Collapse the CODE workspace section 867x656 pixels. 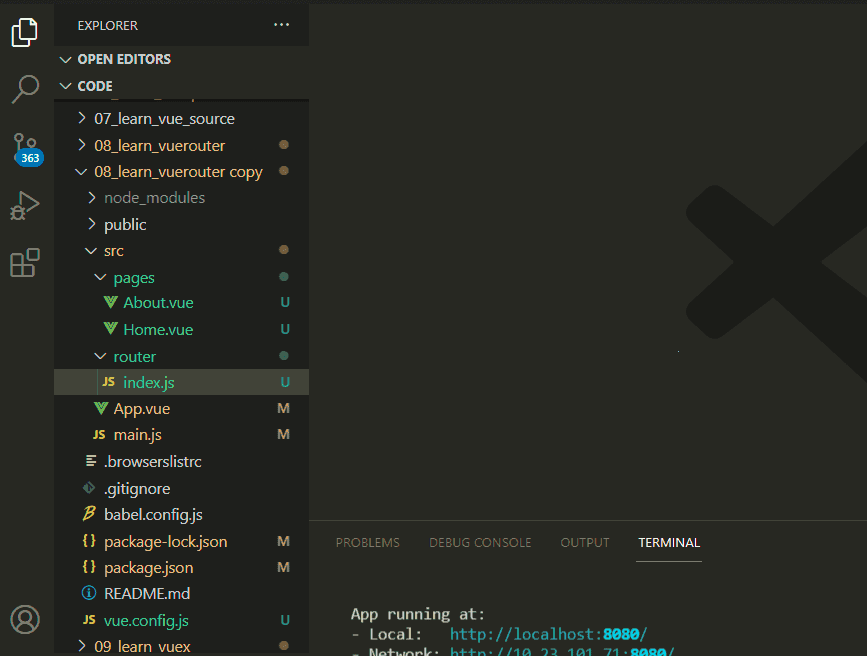point(66,86)
